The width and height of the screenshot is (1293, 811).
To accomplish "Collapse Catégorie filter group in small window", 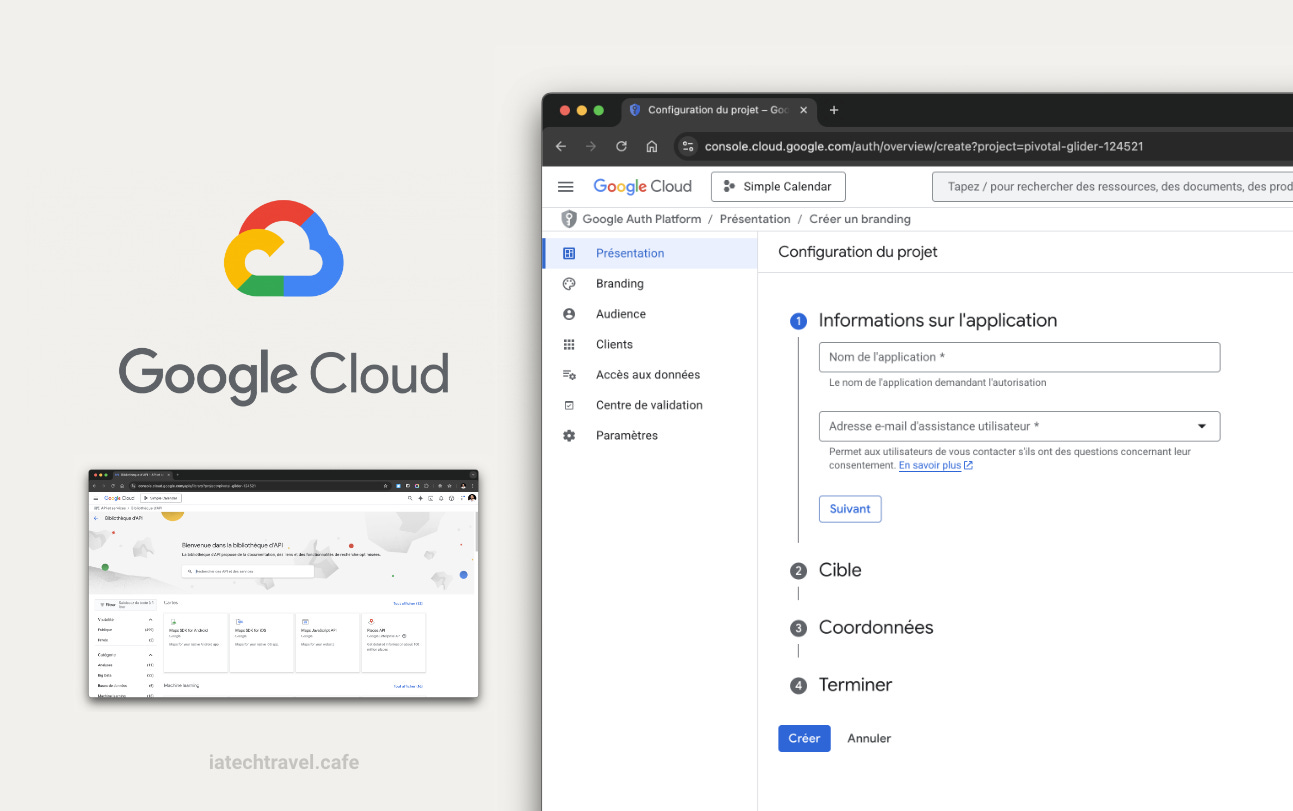I will [150, 655].
